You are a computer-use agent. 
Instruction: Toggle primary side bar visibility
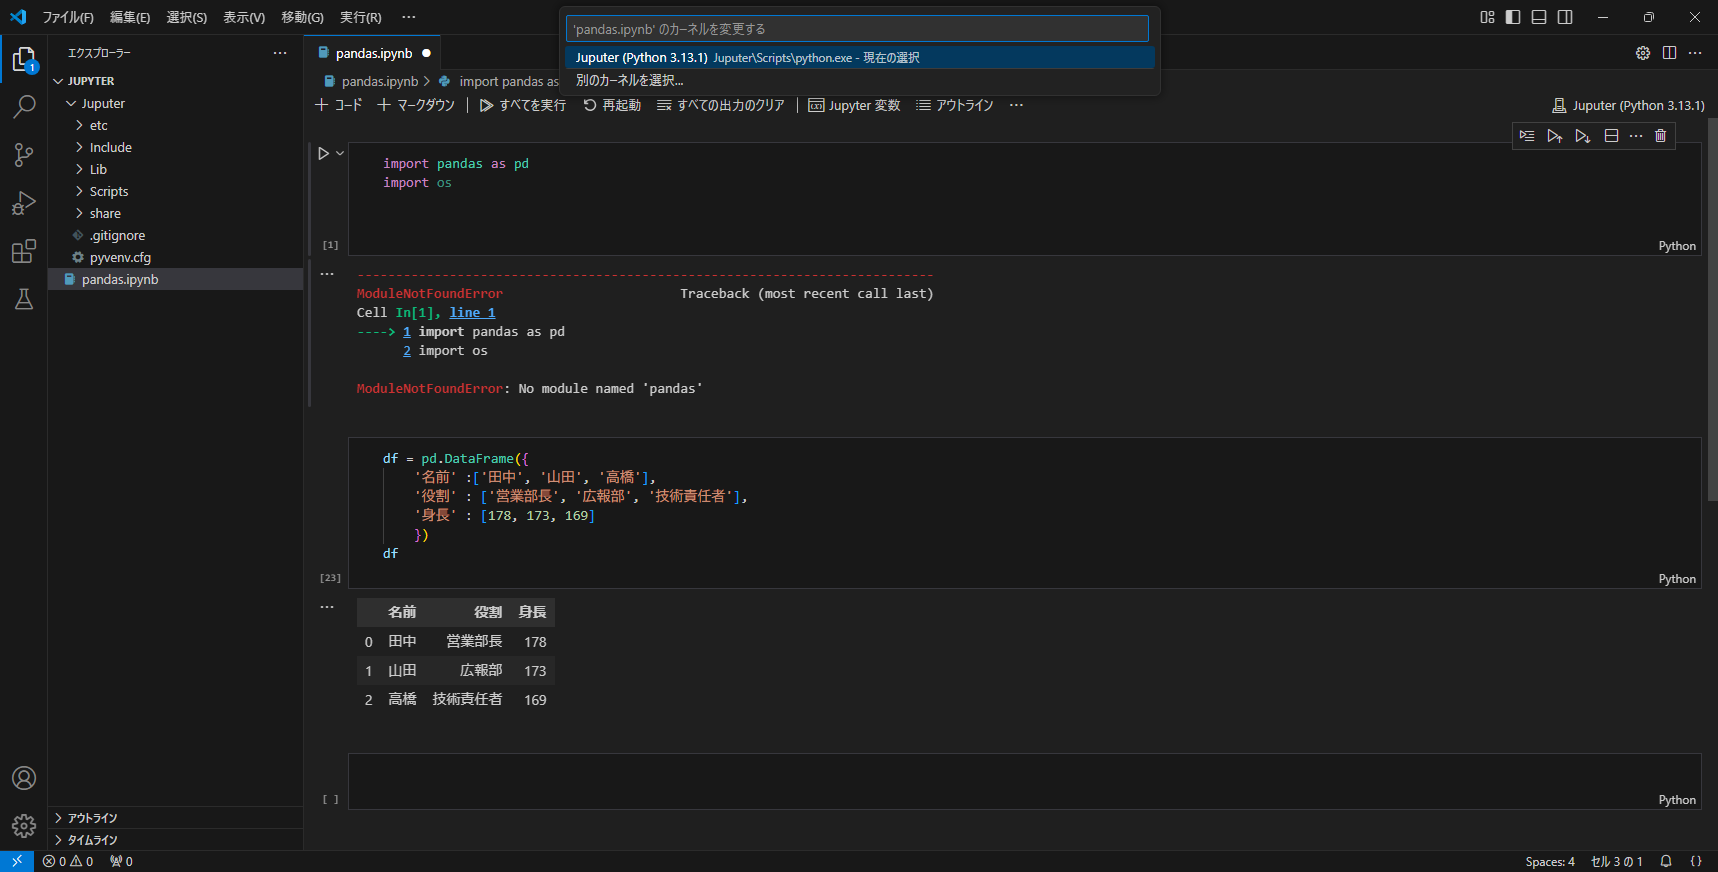[x=1513, y=17]
